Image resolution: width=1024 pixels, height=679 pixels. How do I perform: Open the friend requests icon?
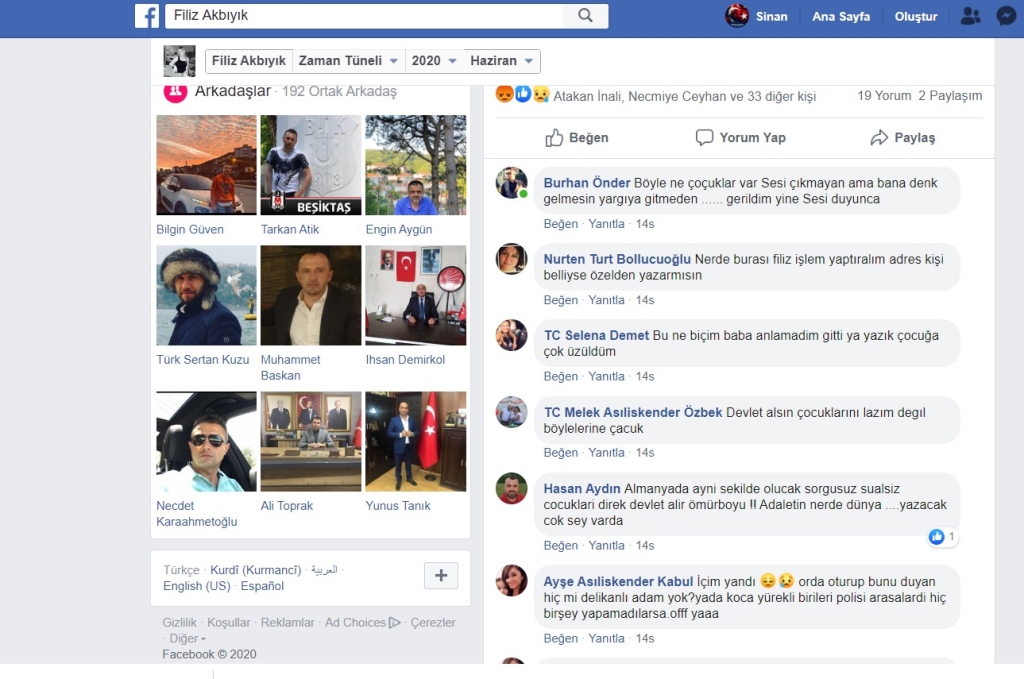click(x=970, y=16)
